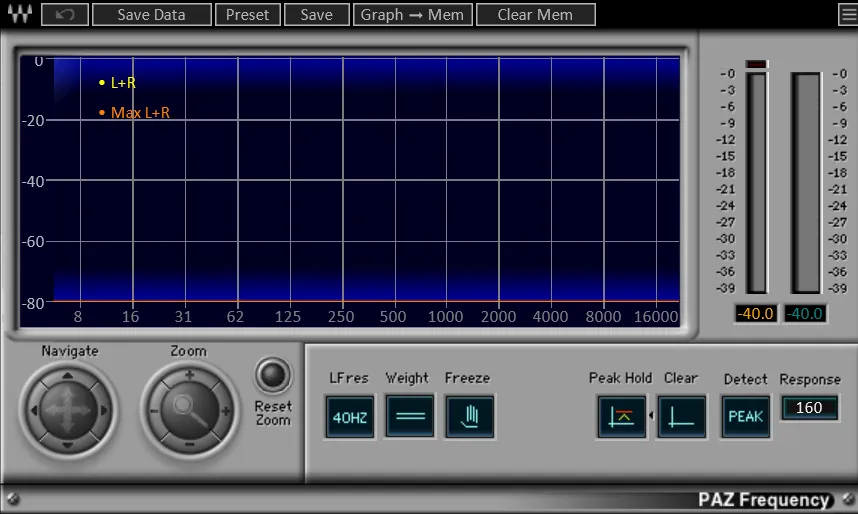Image resolution: width=858 pixels, height=514 pixels.
Task: Toggle LF res 40HZ button
Action: click(x=350, y=417)
